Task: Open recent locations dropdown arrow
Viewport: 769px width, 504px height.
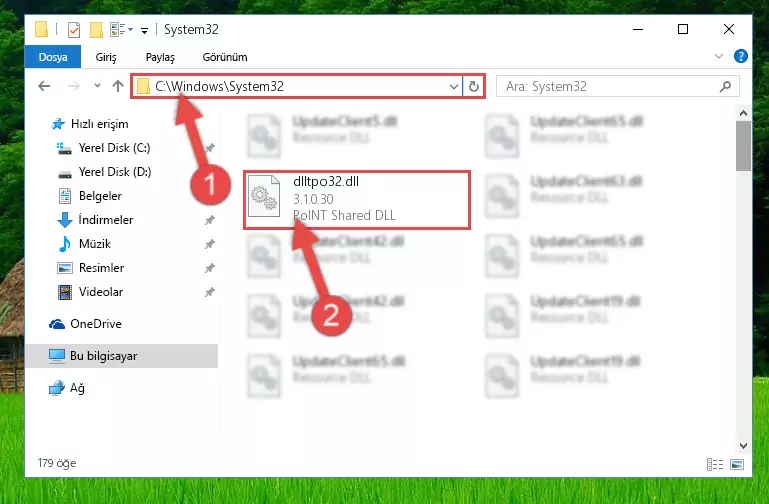Action: click(x=97, y=86)
